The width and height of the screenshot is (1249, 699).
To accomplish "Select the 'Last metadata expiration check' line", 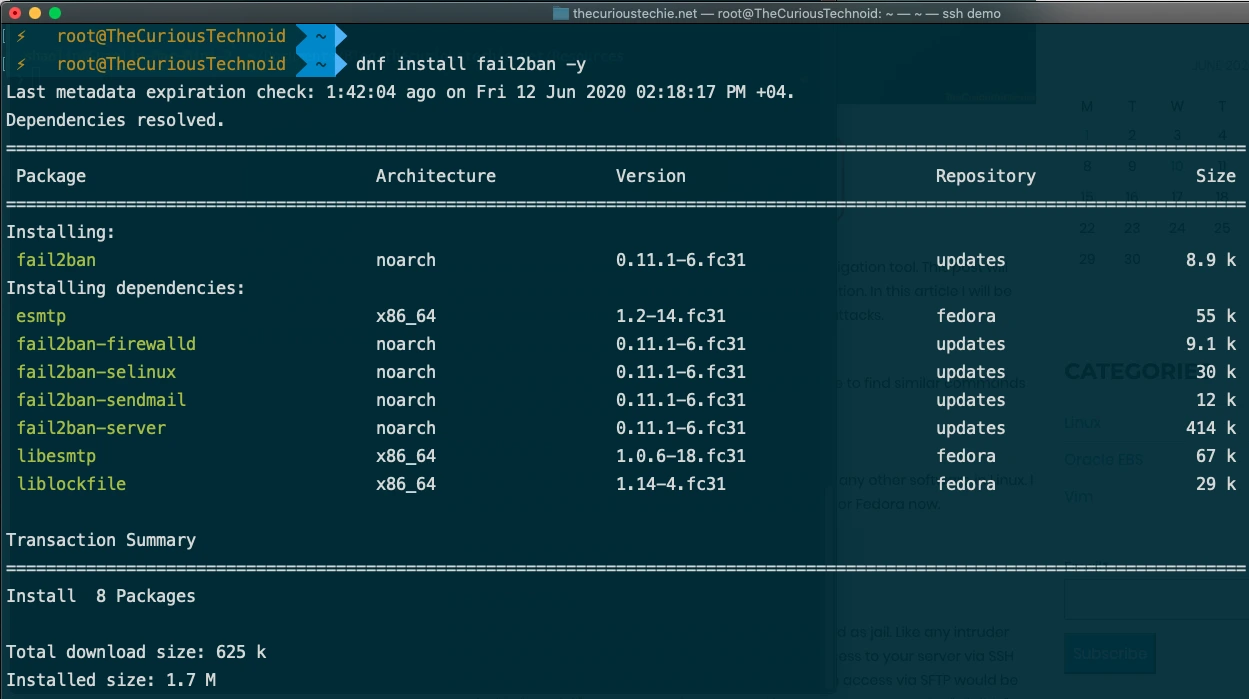I will [400, 92].
